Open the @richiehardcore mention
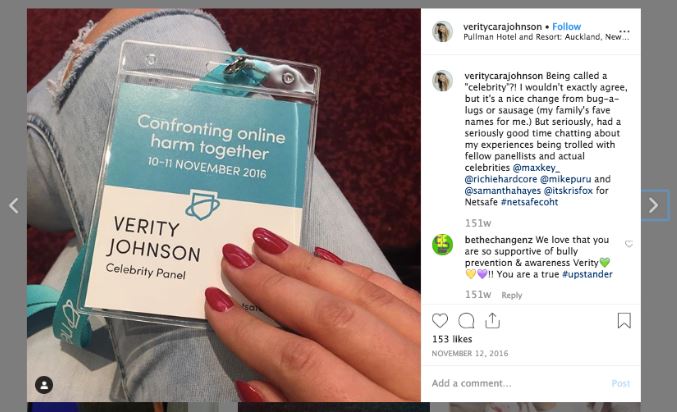Viewport: 677px width, 412px height. tap(501, 179)
